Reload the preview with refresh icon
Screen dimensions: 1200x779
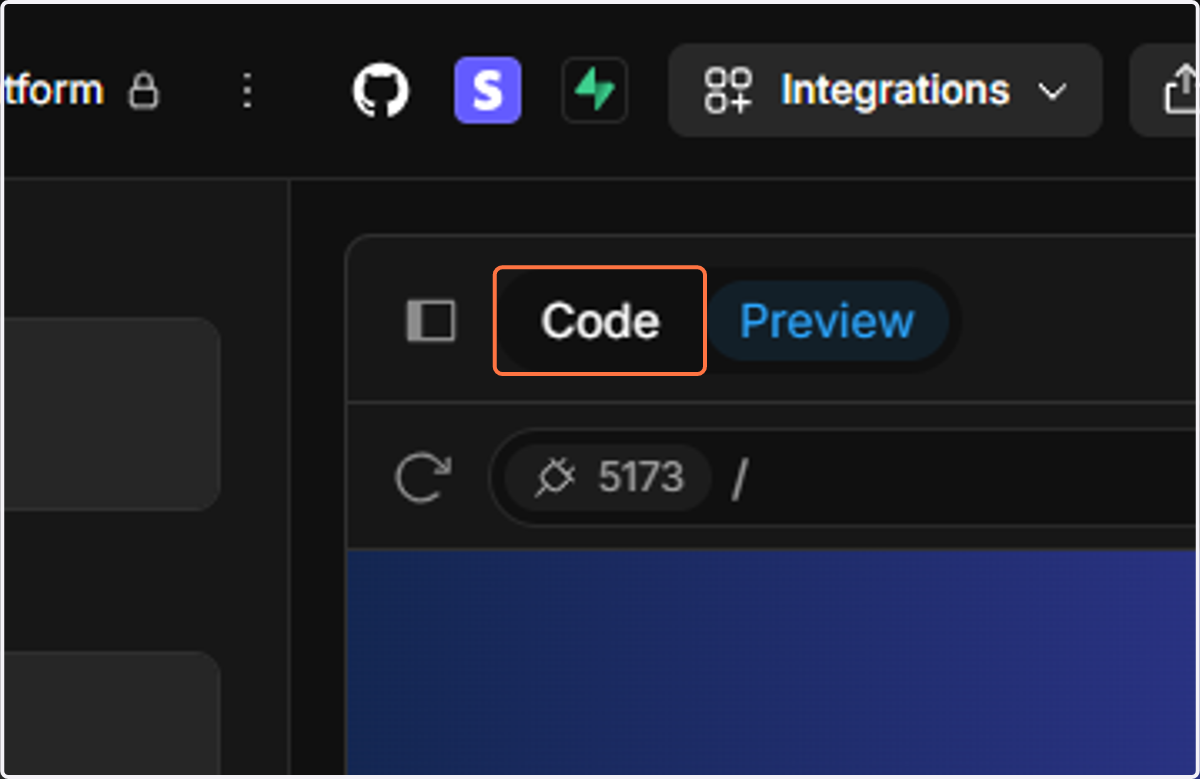(x=422, y=477)
